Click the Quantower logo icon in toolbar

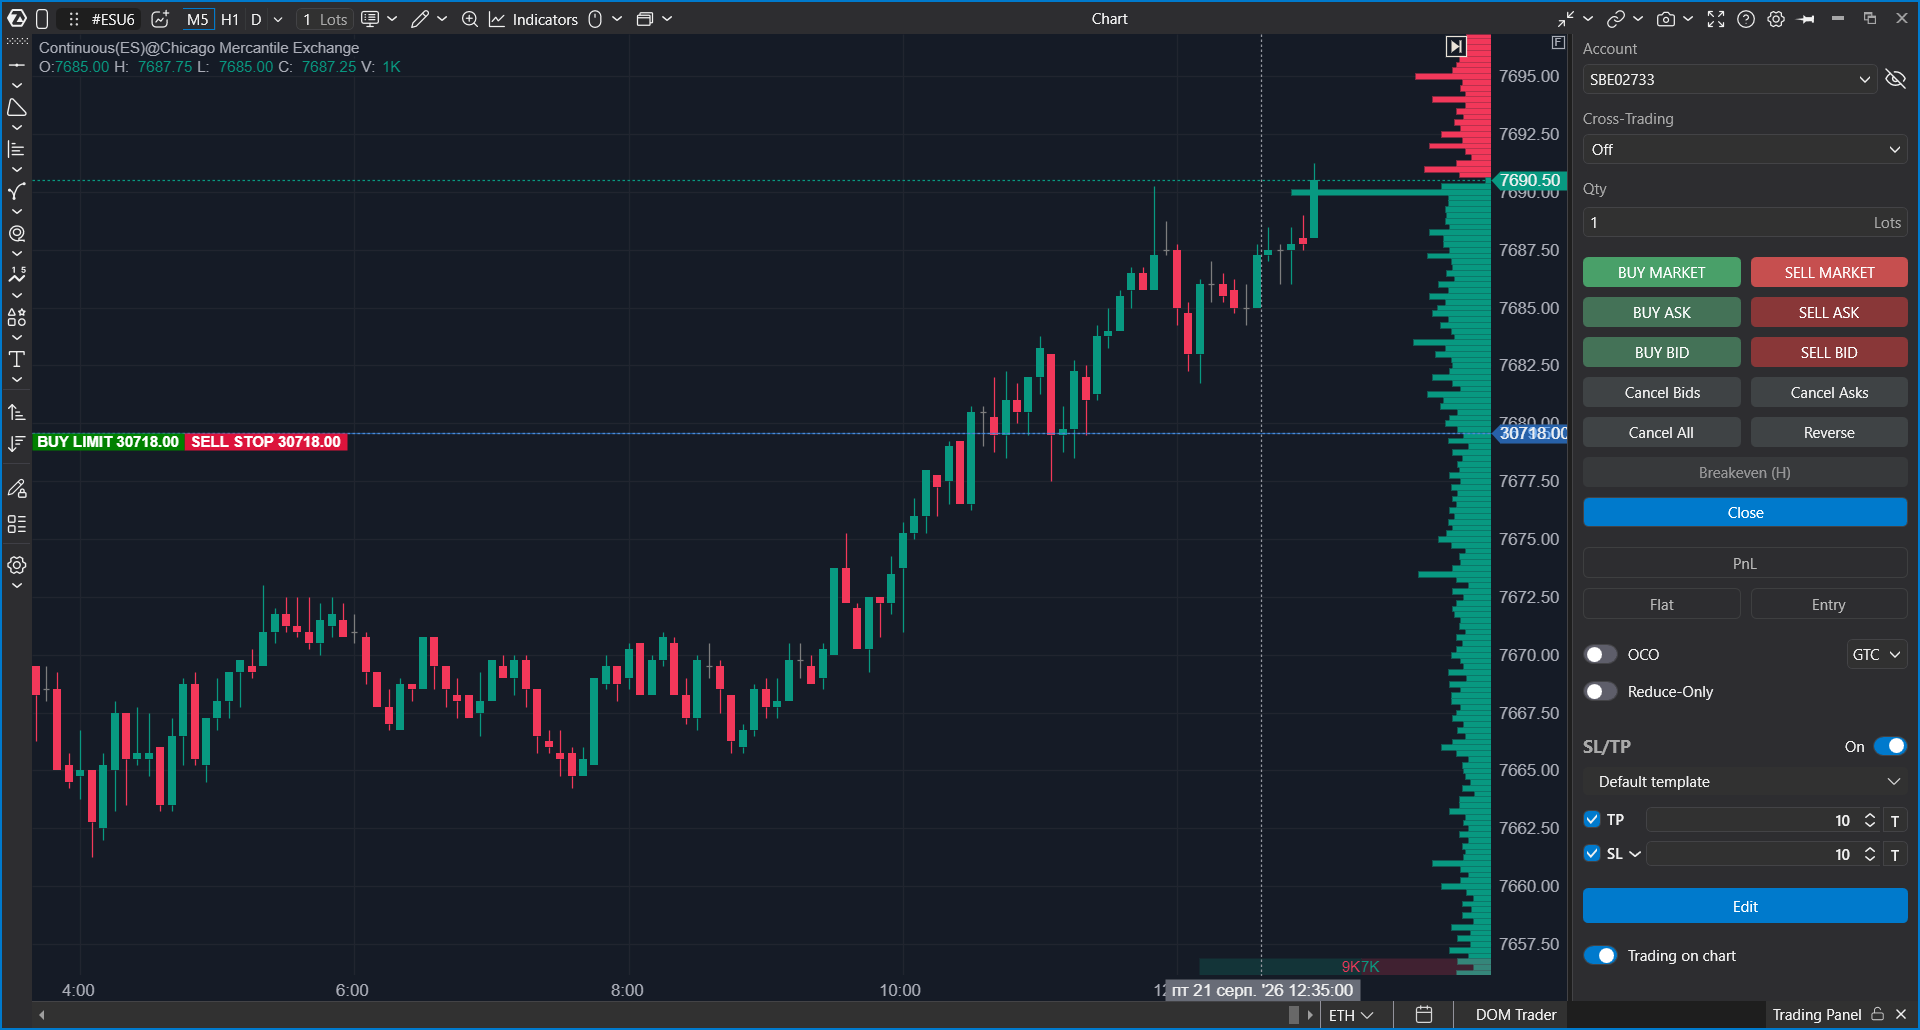tap(17, 19)
